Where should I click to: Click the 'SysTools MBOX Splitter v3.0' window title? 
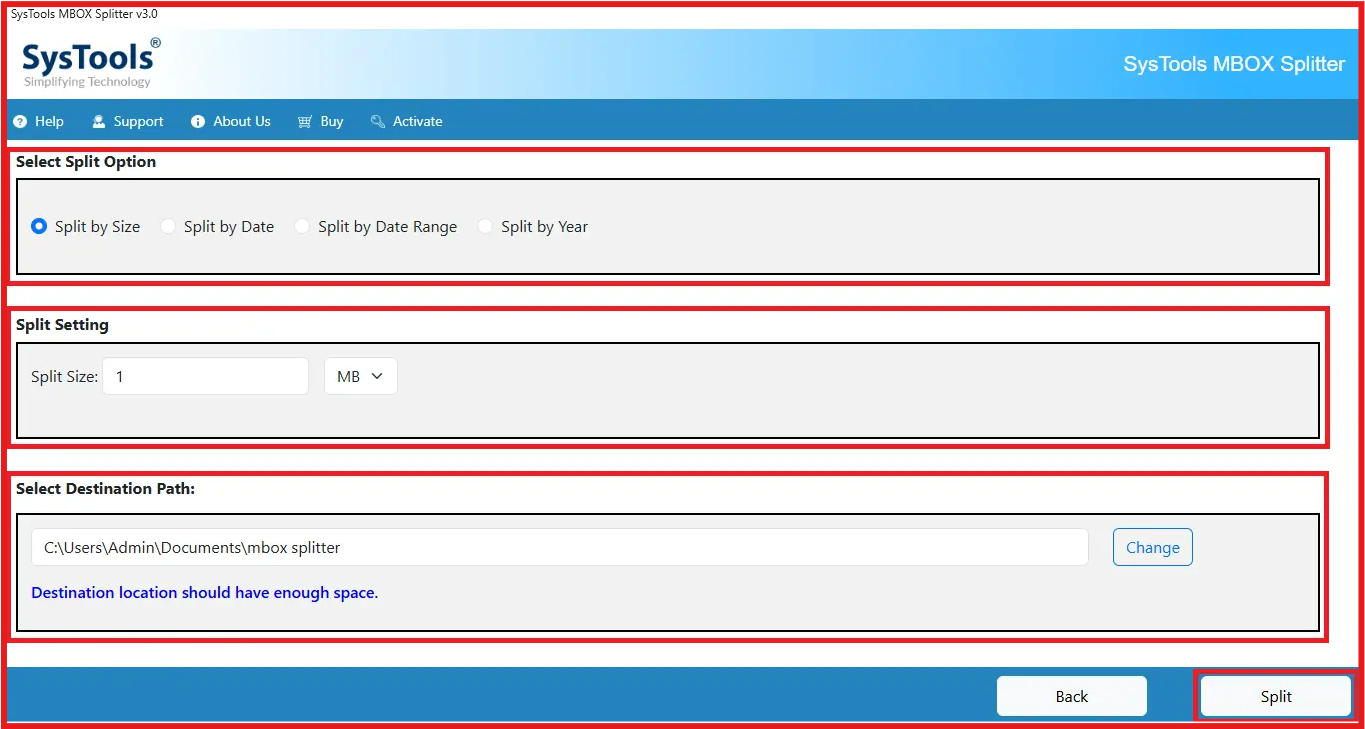click(x=84, y=14)
